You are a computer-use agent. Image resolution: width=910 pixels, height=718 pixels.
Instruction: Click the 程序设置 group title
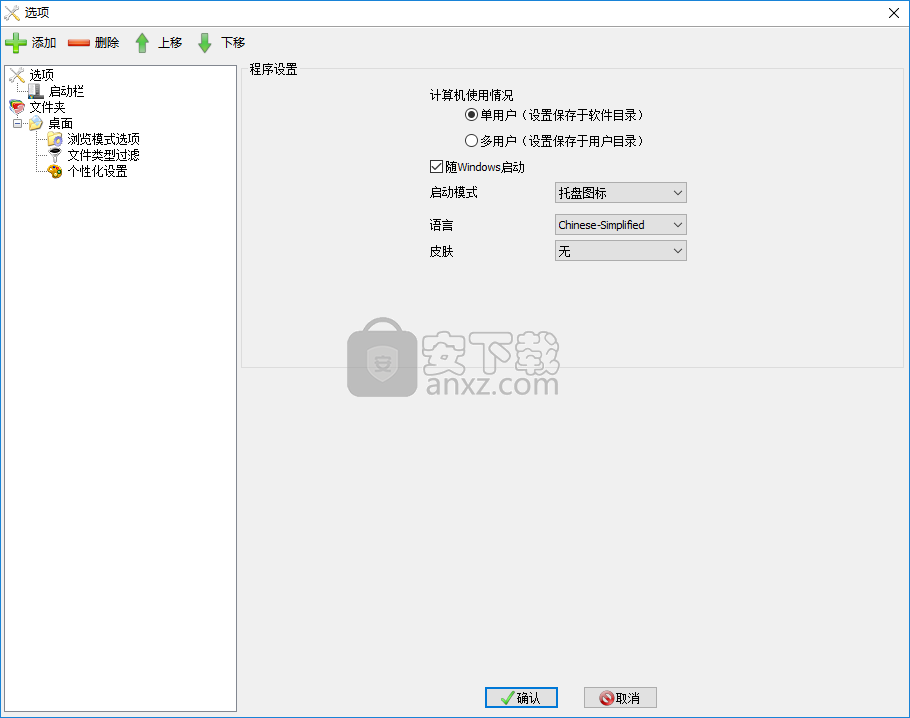tap(273, 69)
